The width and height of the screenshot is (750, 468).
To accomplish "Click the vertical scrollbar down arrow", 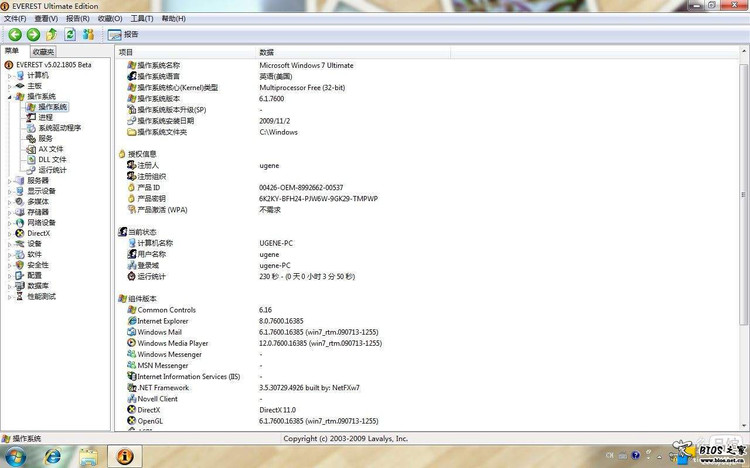I will [x=744, y=425].
